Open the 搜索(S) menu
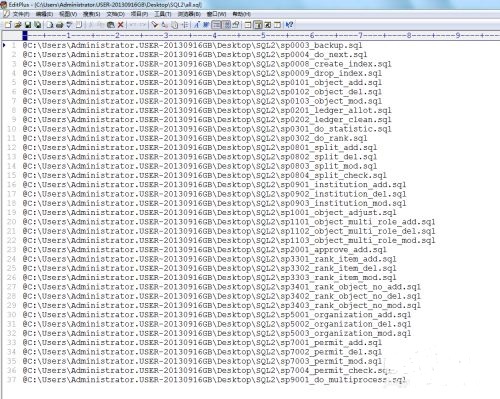The image size is (500, 399). pyautogui.click(x=91, y=14)
